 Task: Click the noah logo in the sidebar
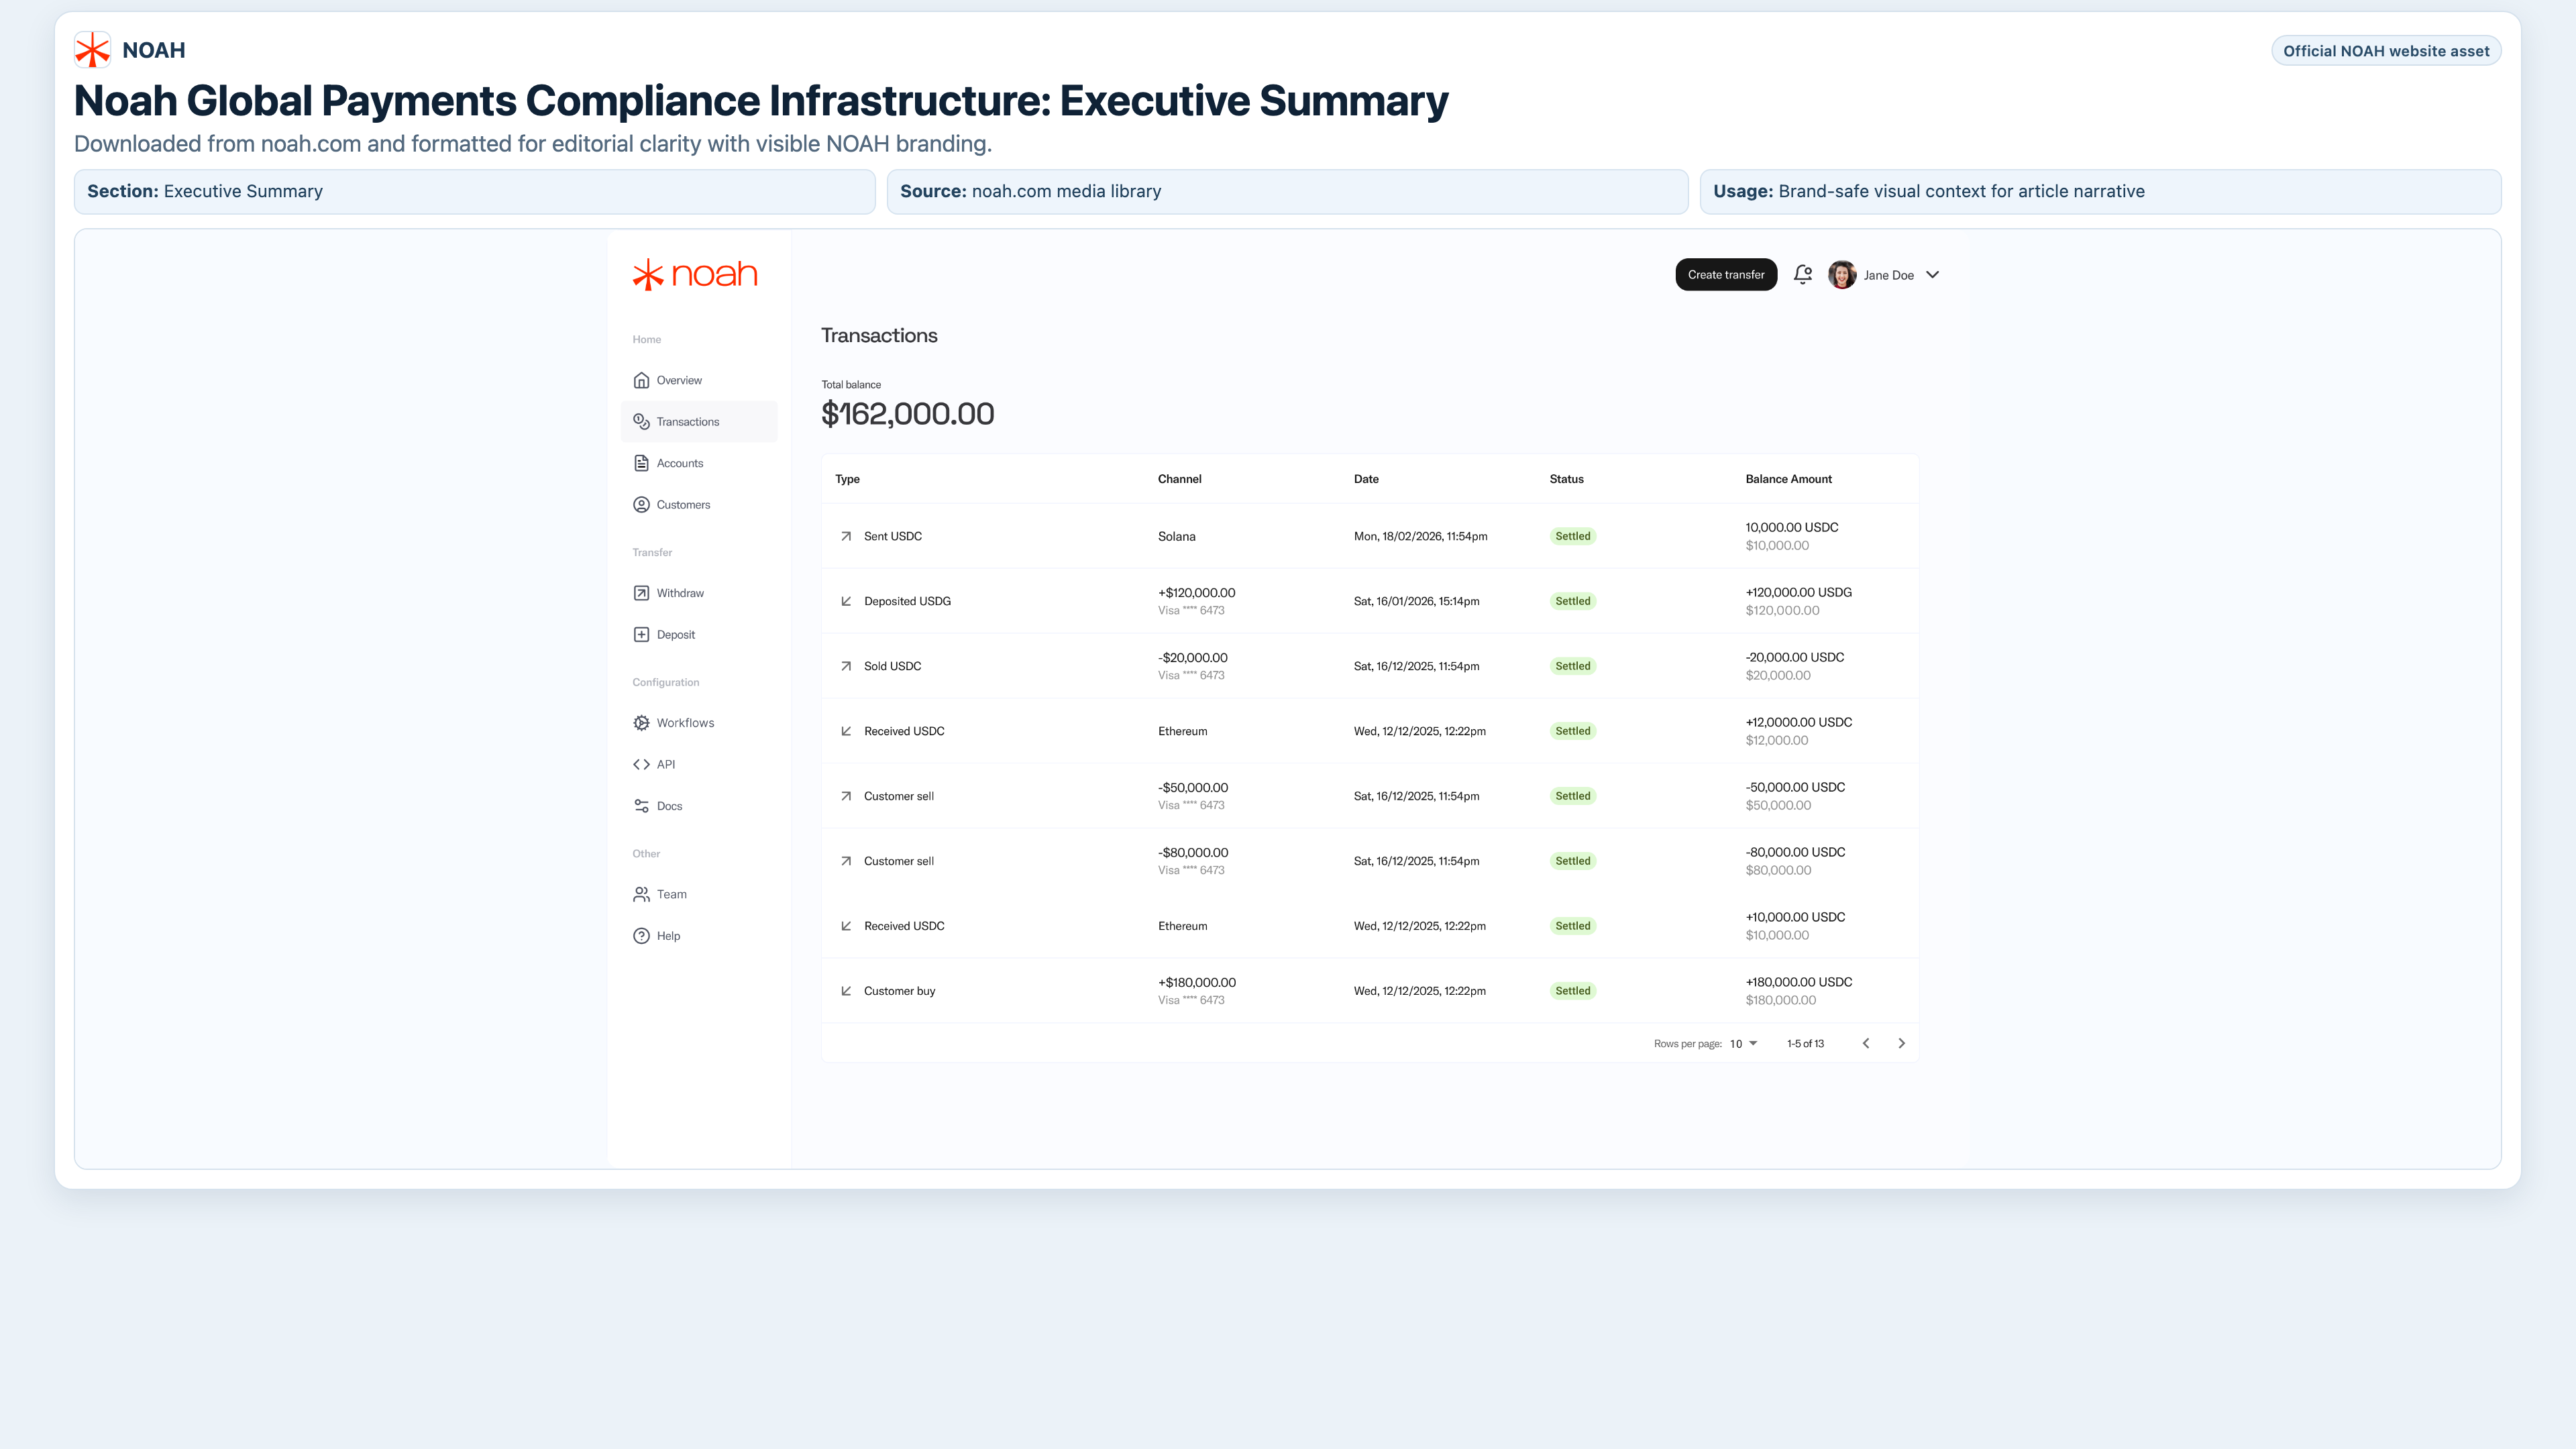click(695, 274)
